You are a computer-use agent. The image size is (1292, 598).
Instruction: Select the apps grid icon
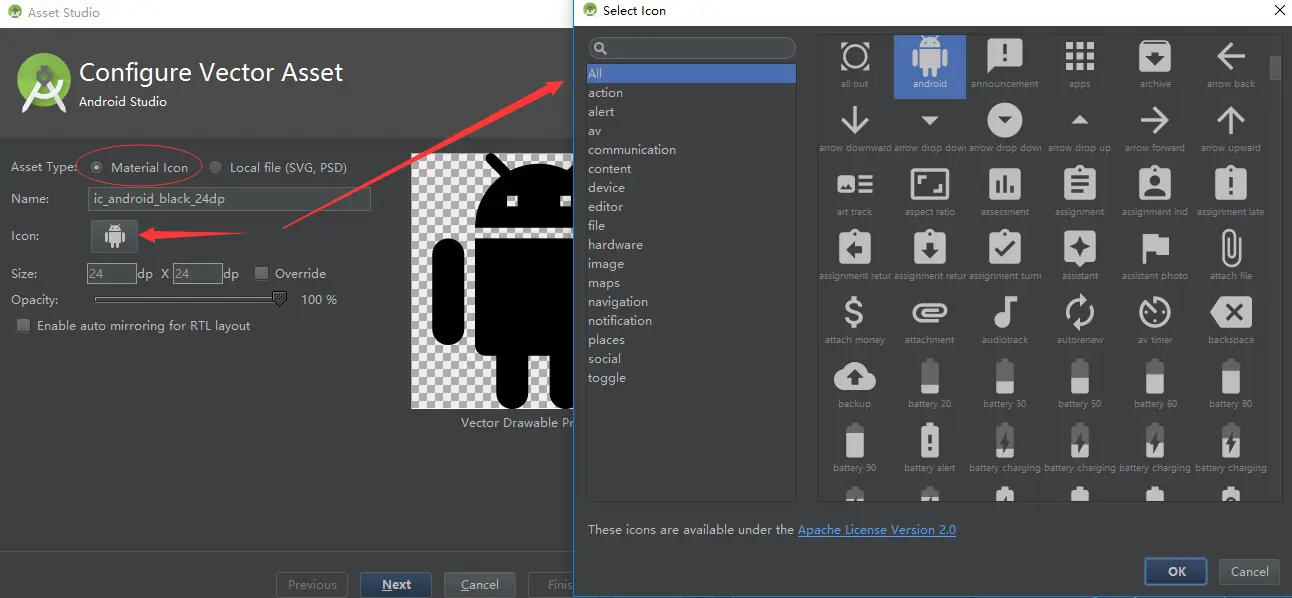pyautogui.click(x=1080, y=57)
